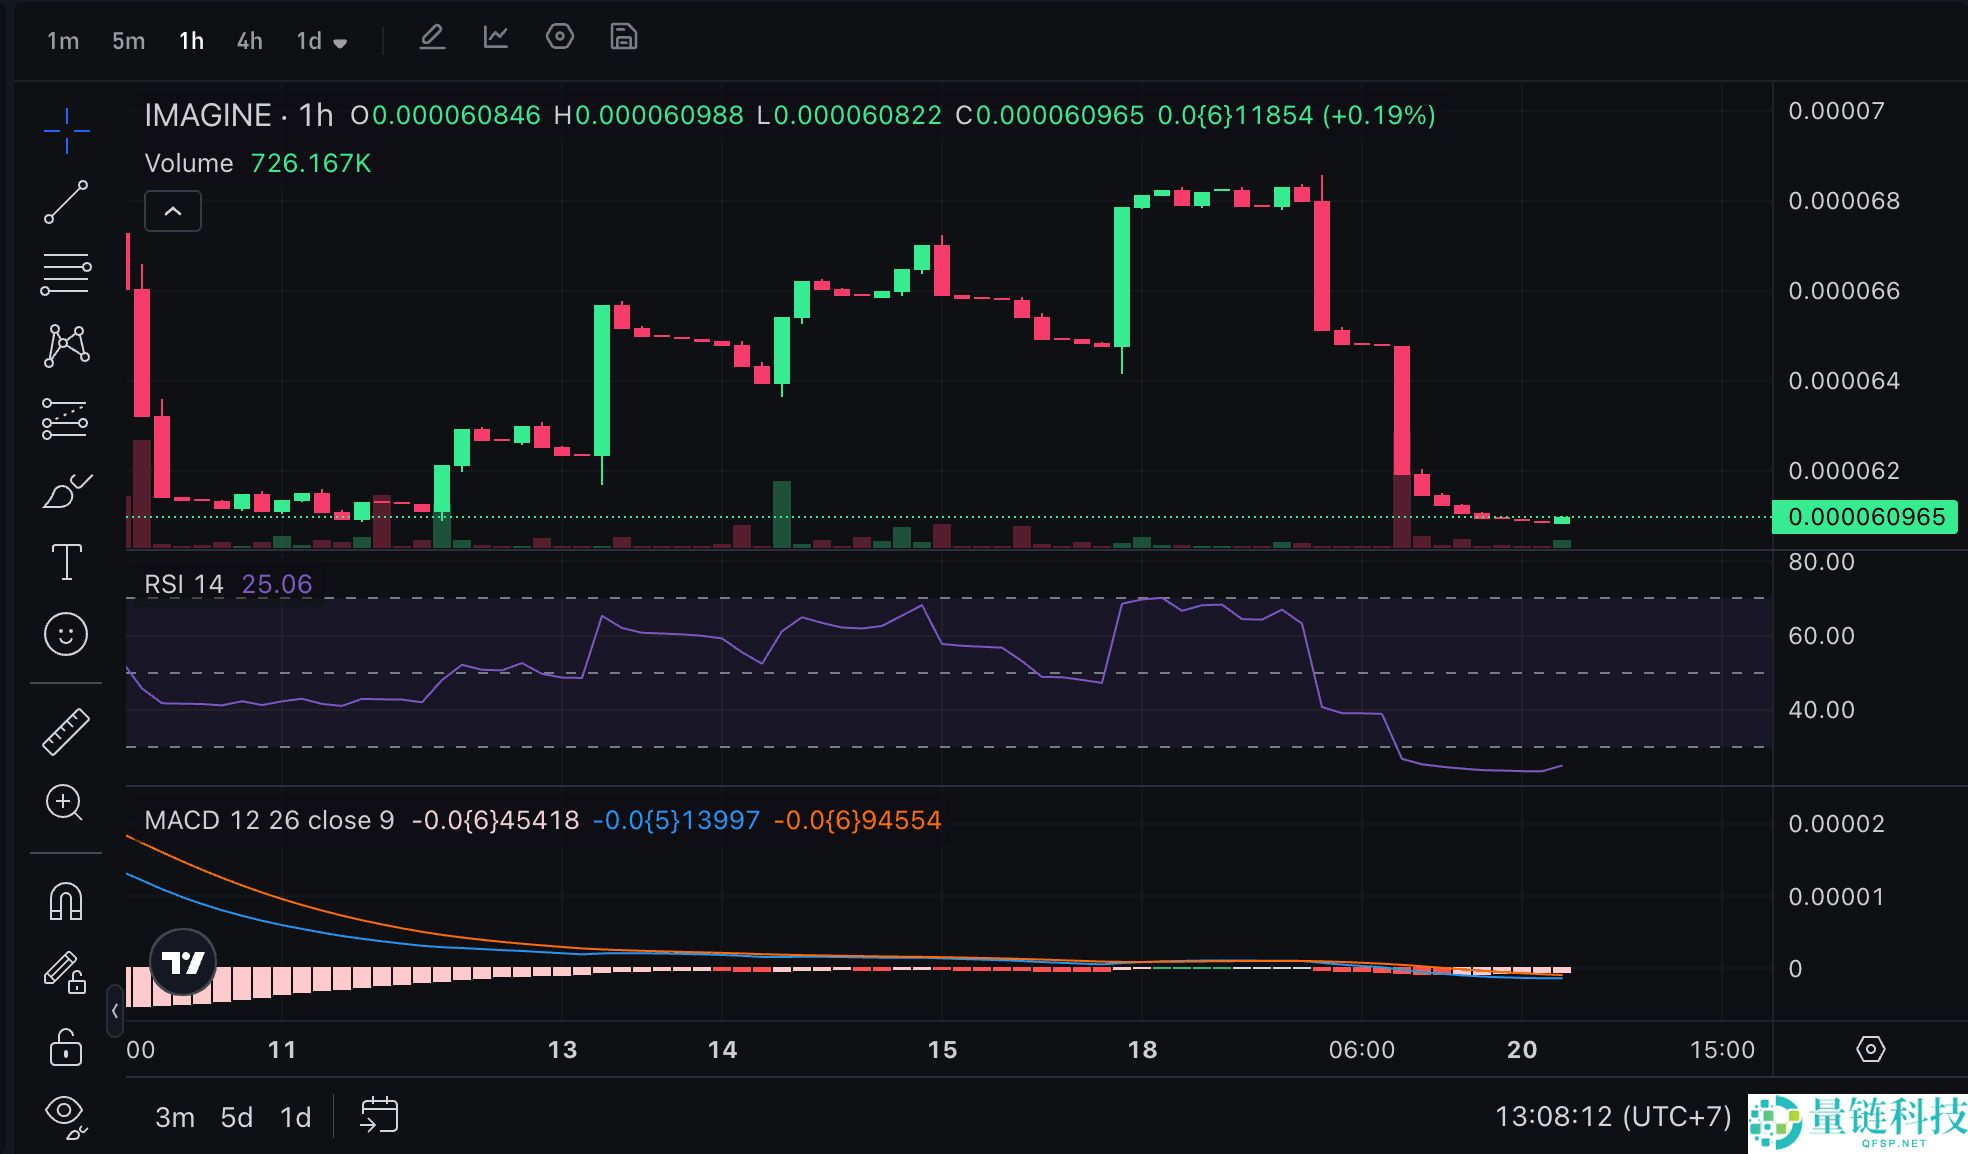Open the Fibonacci retracement tool
Viewport: 1968px width, 1154px height.
(66, 274)
